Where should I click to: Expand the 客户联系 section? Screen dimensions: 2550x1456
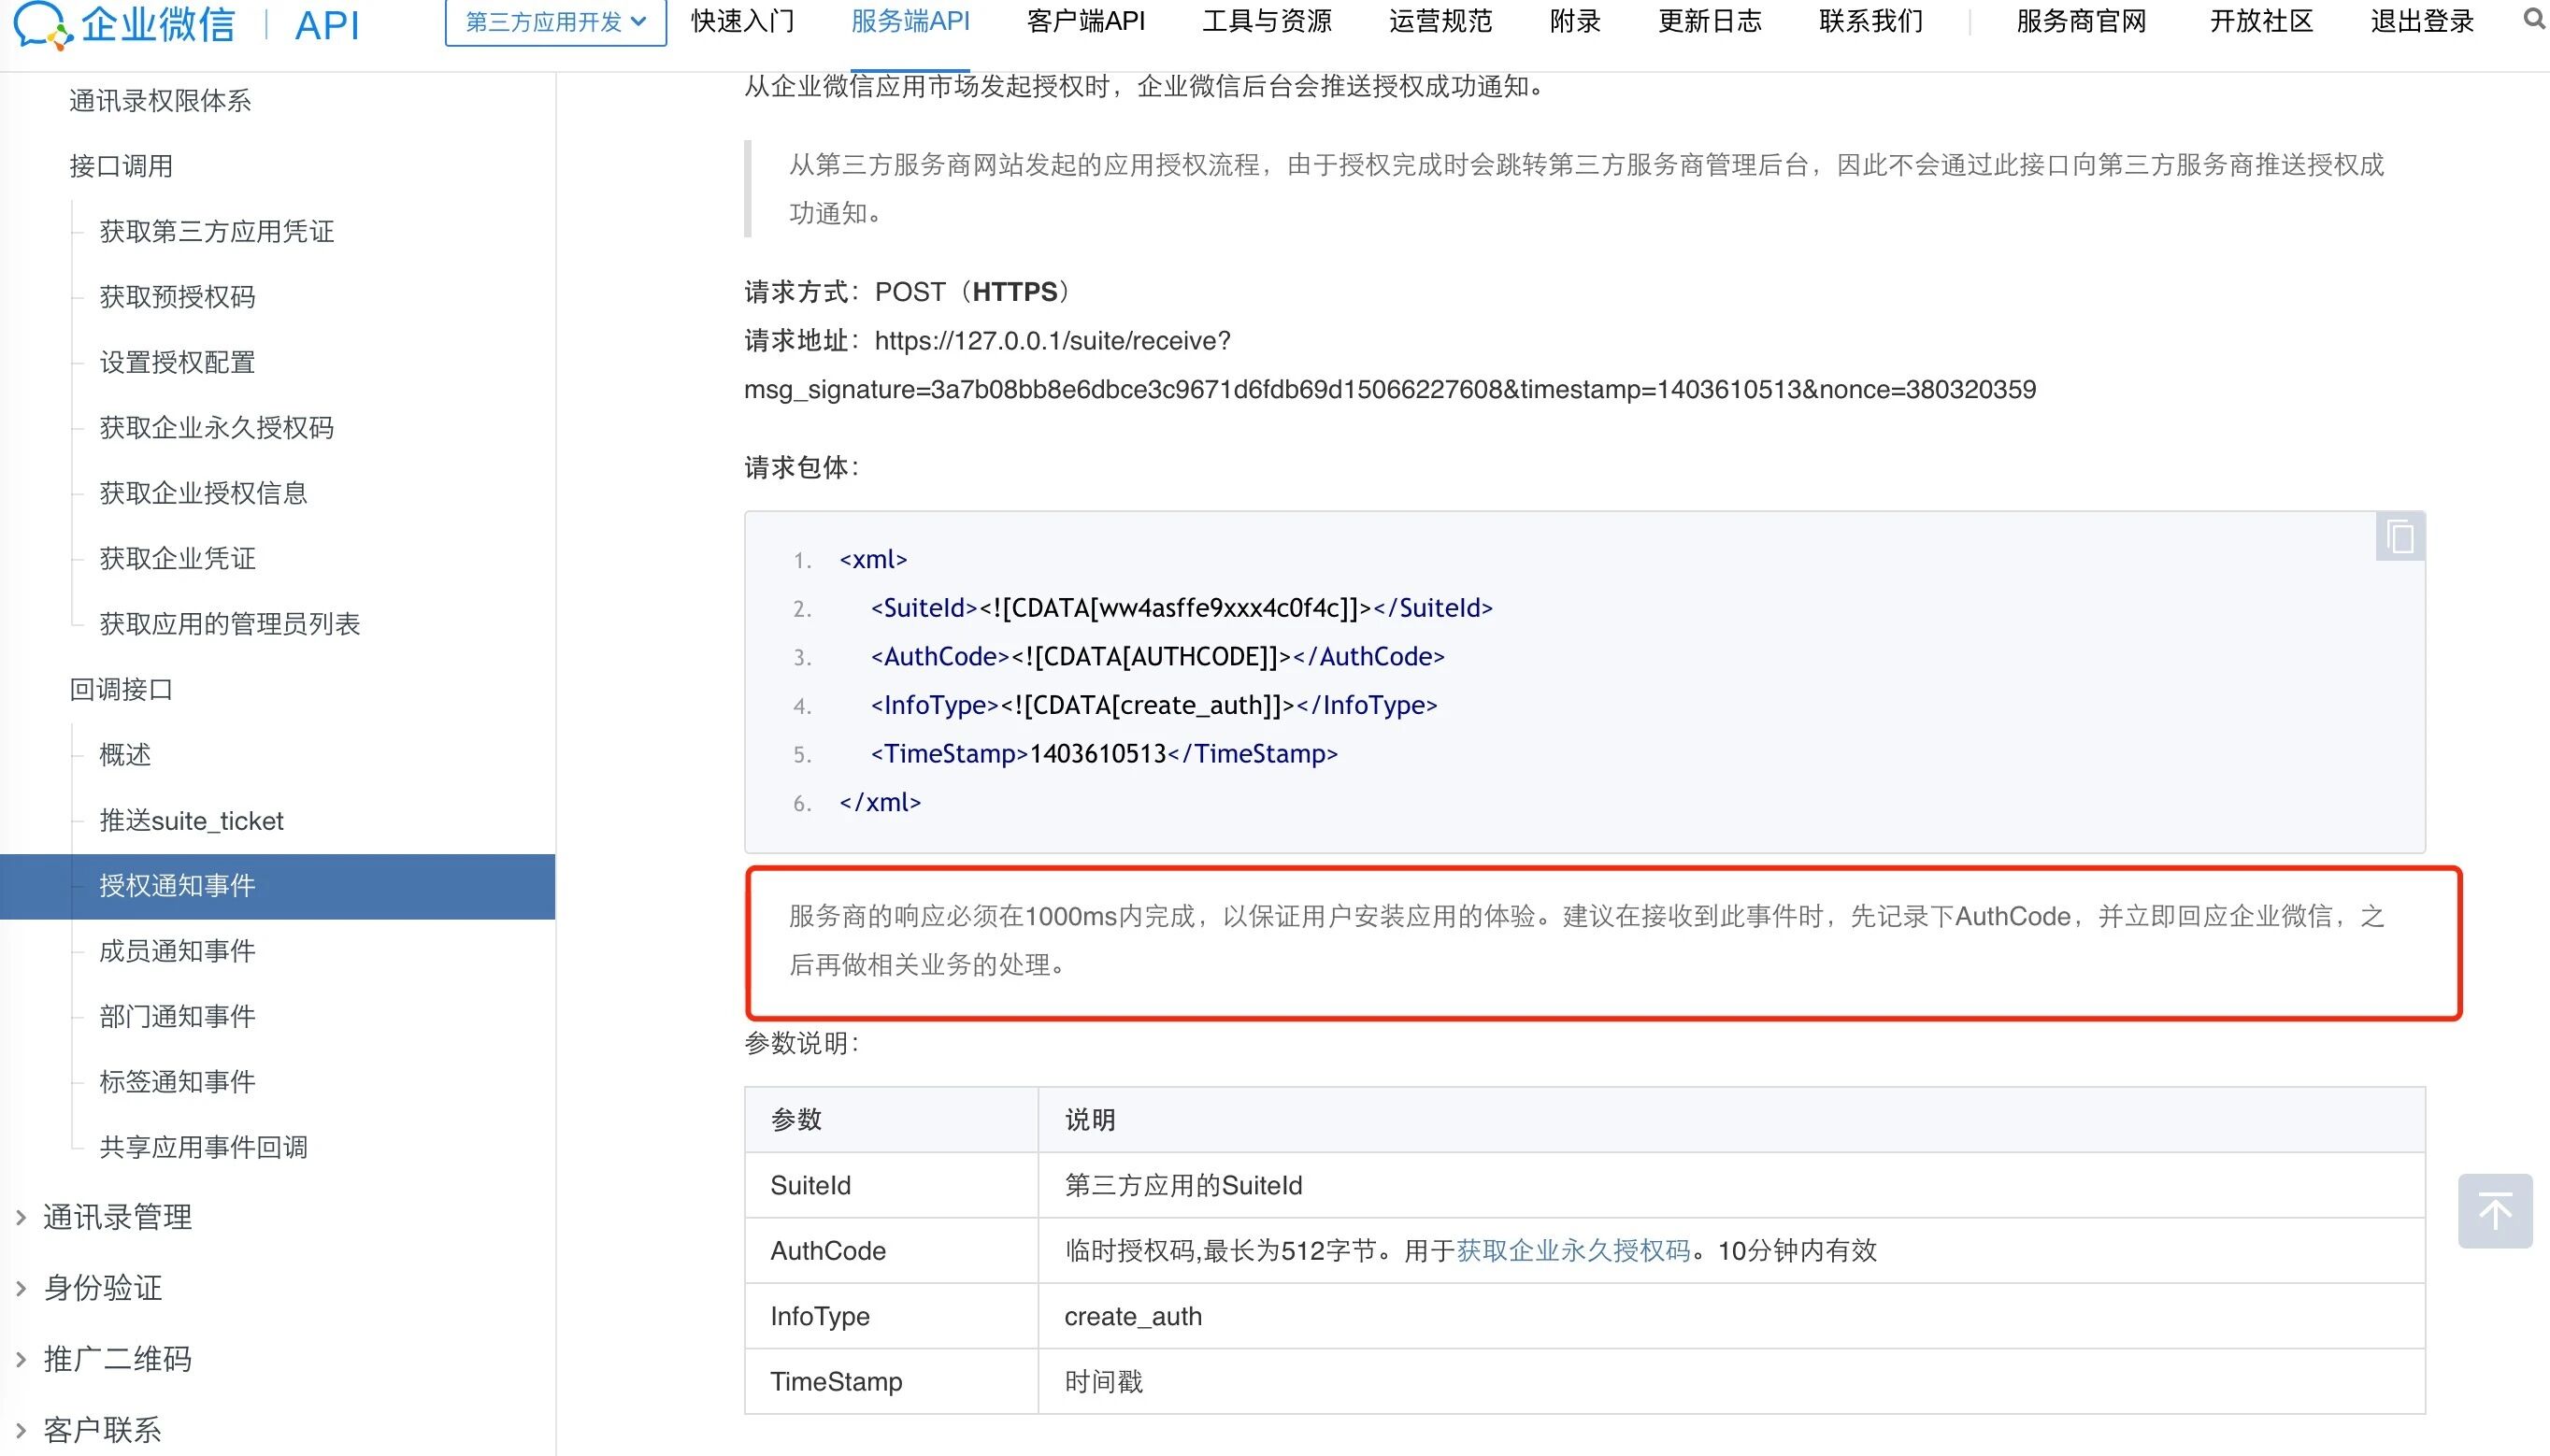coord(102,1430)
